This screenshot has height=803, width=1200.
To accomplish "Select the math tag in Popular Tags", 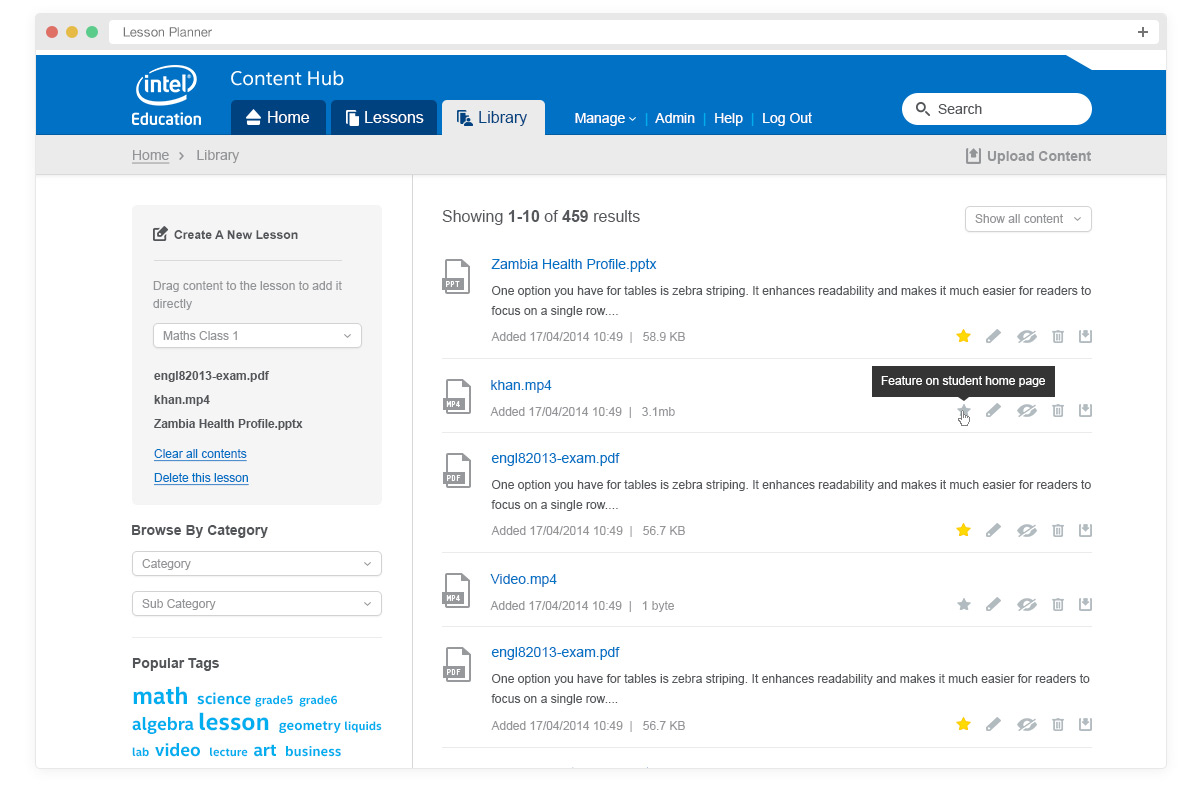I will tap(160, 696).
